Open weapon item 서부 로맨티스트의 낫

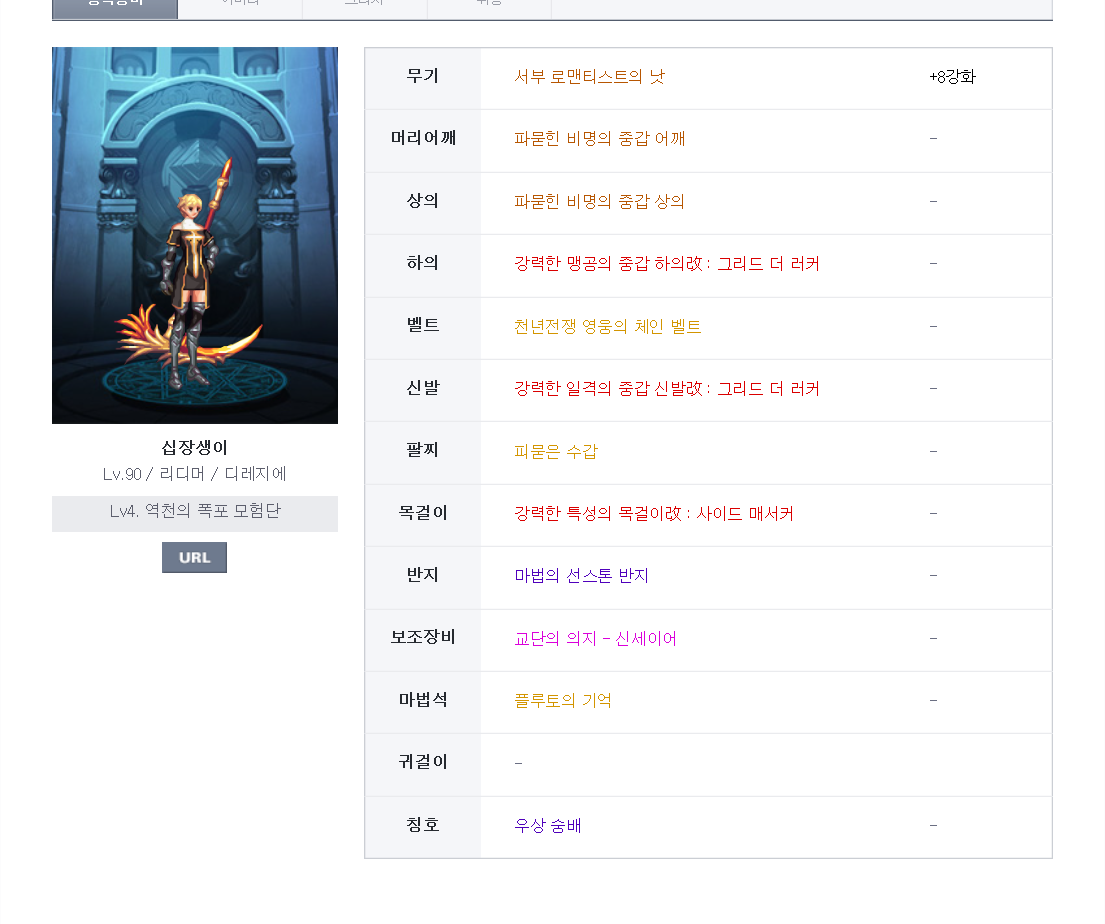pyautogui.click(x=589, y=77)
